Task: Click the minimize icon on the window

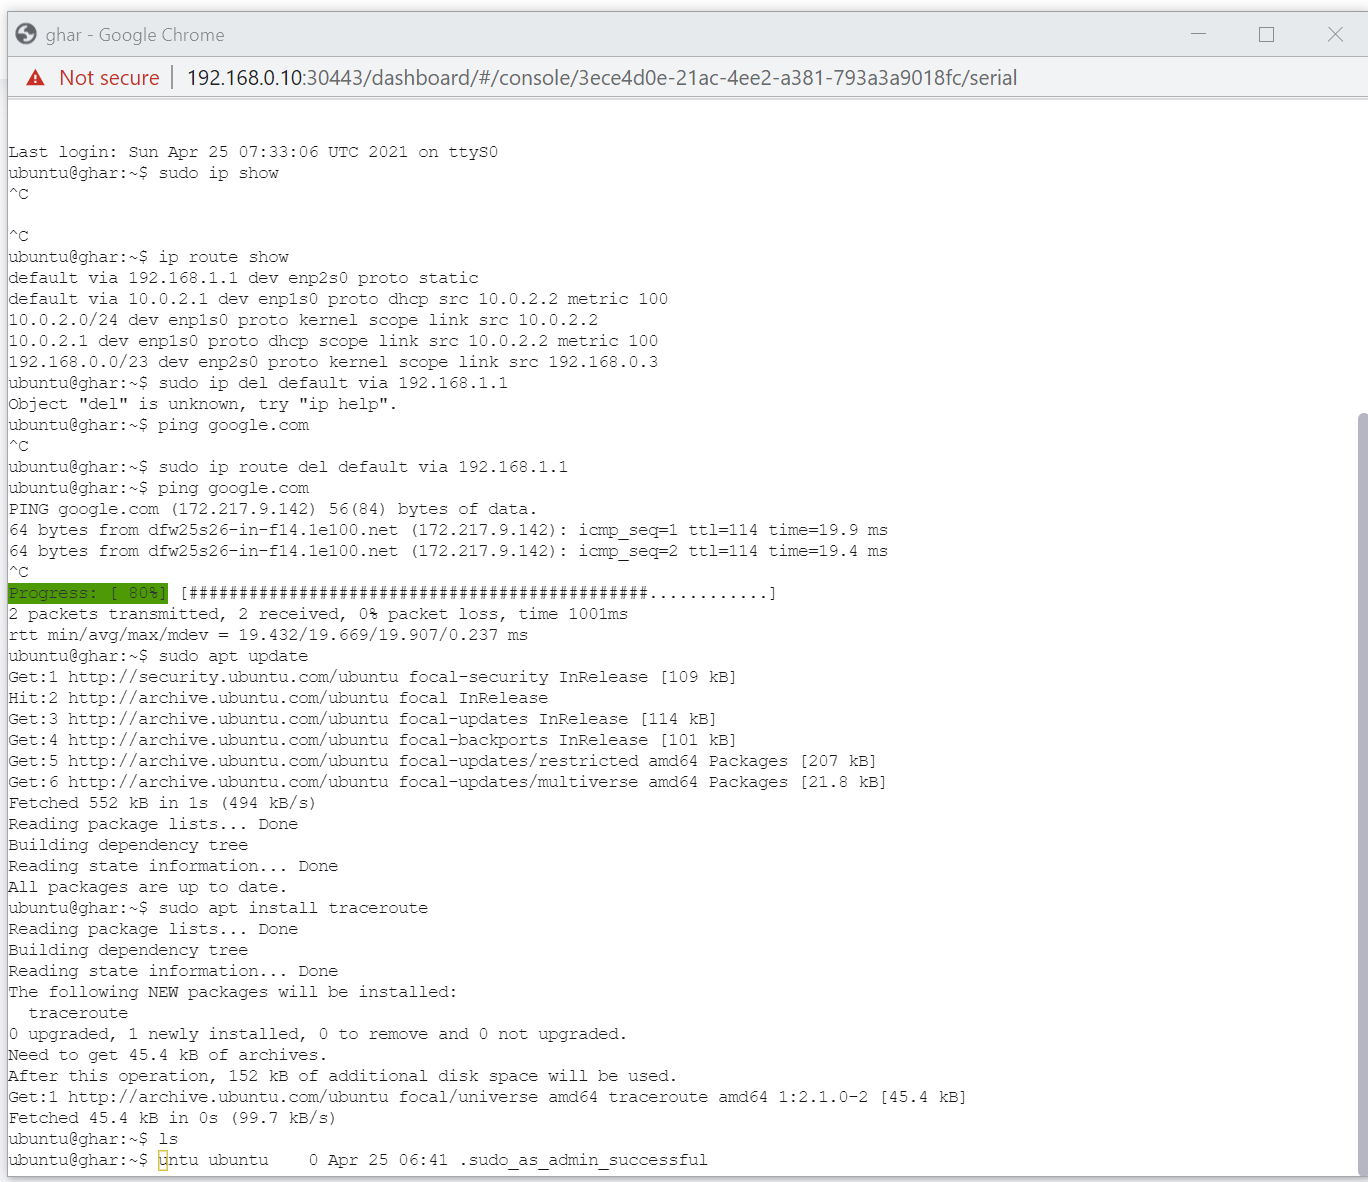Action: point(1198,34)
